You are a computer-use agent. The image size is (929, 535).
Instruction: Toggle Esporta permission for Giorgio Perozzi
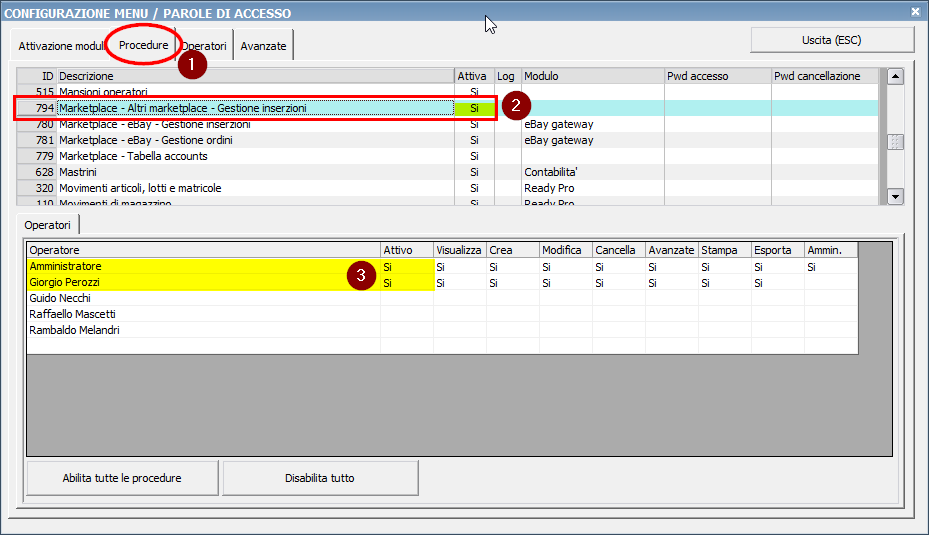pyautogui.click(x=777, y=283)
